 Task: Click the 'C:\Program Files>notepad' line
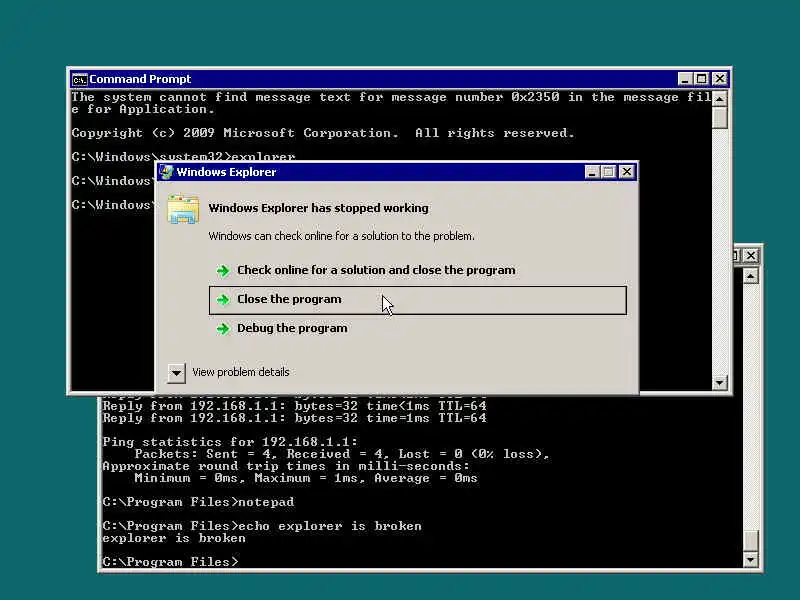click(198, 502)
